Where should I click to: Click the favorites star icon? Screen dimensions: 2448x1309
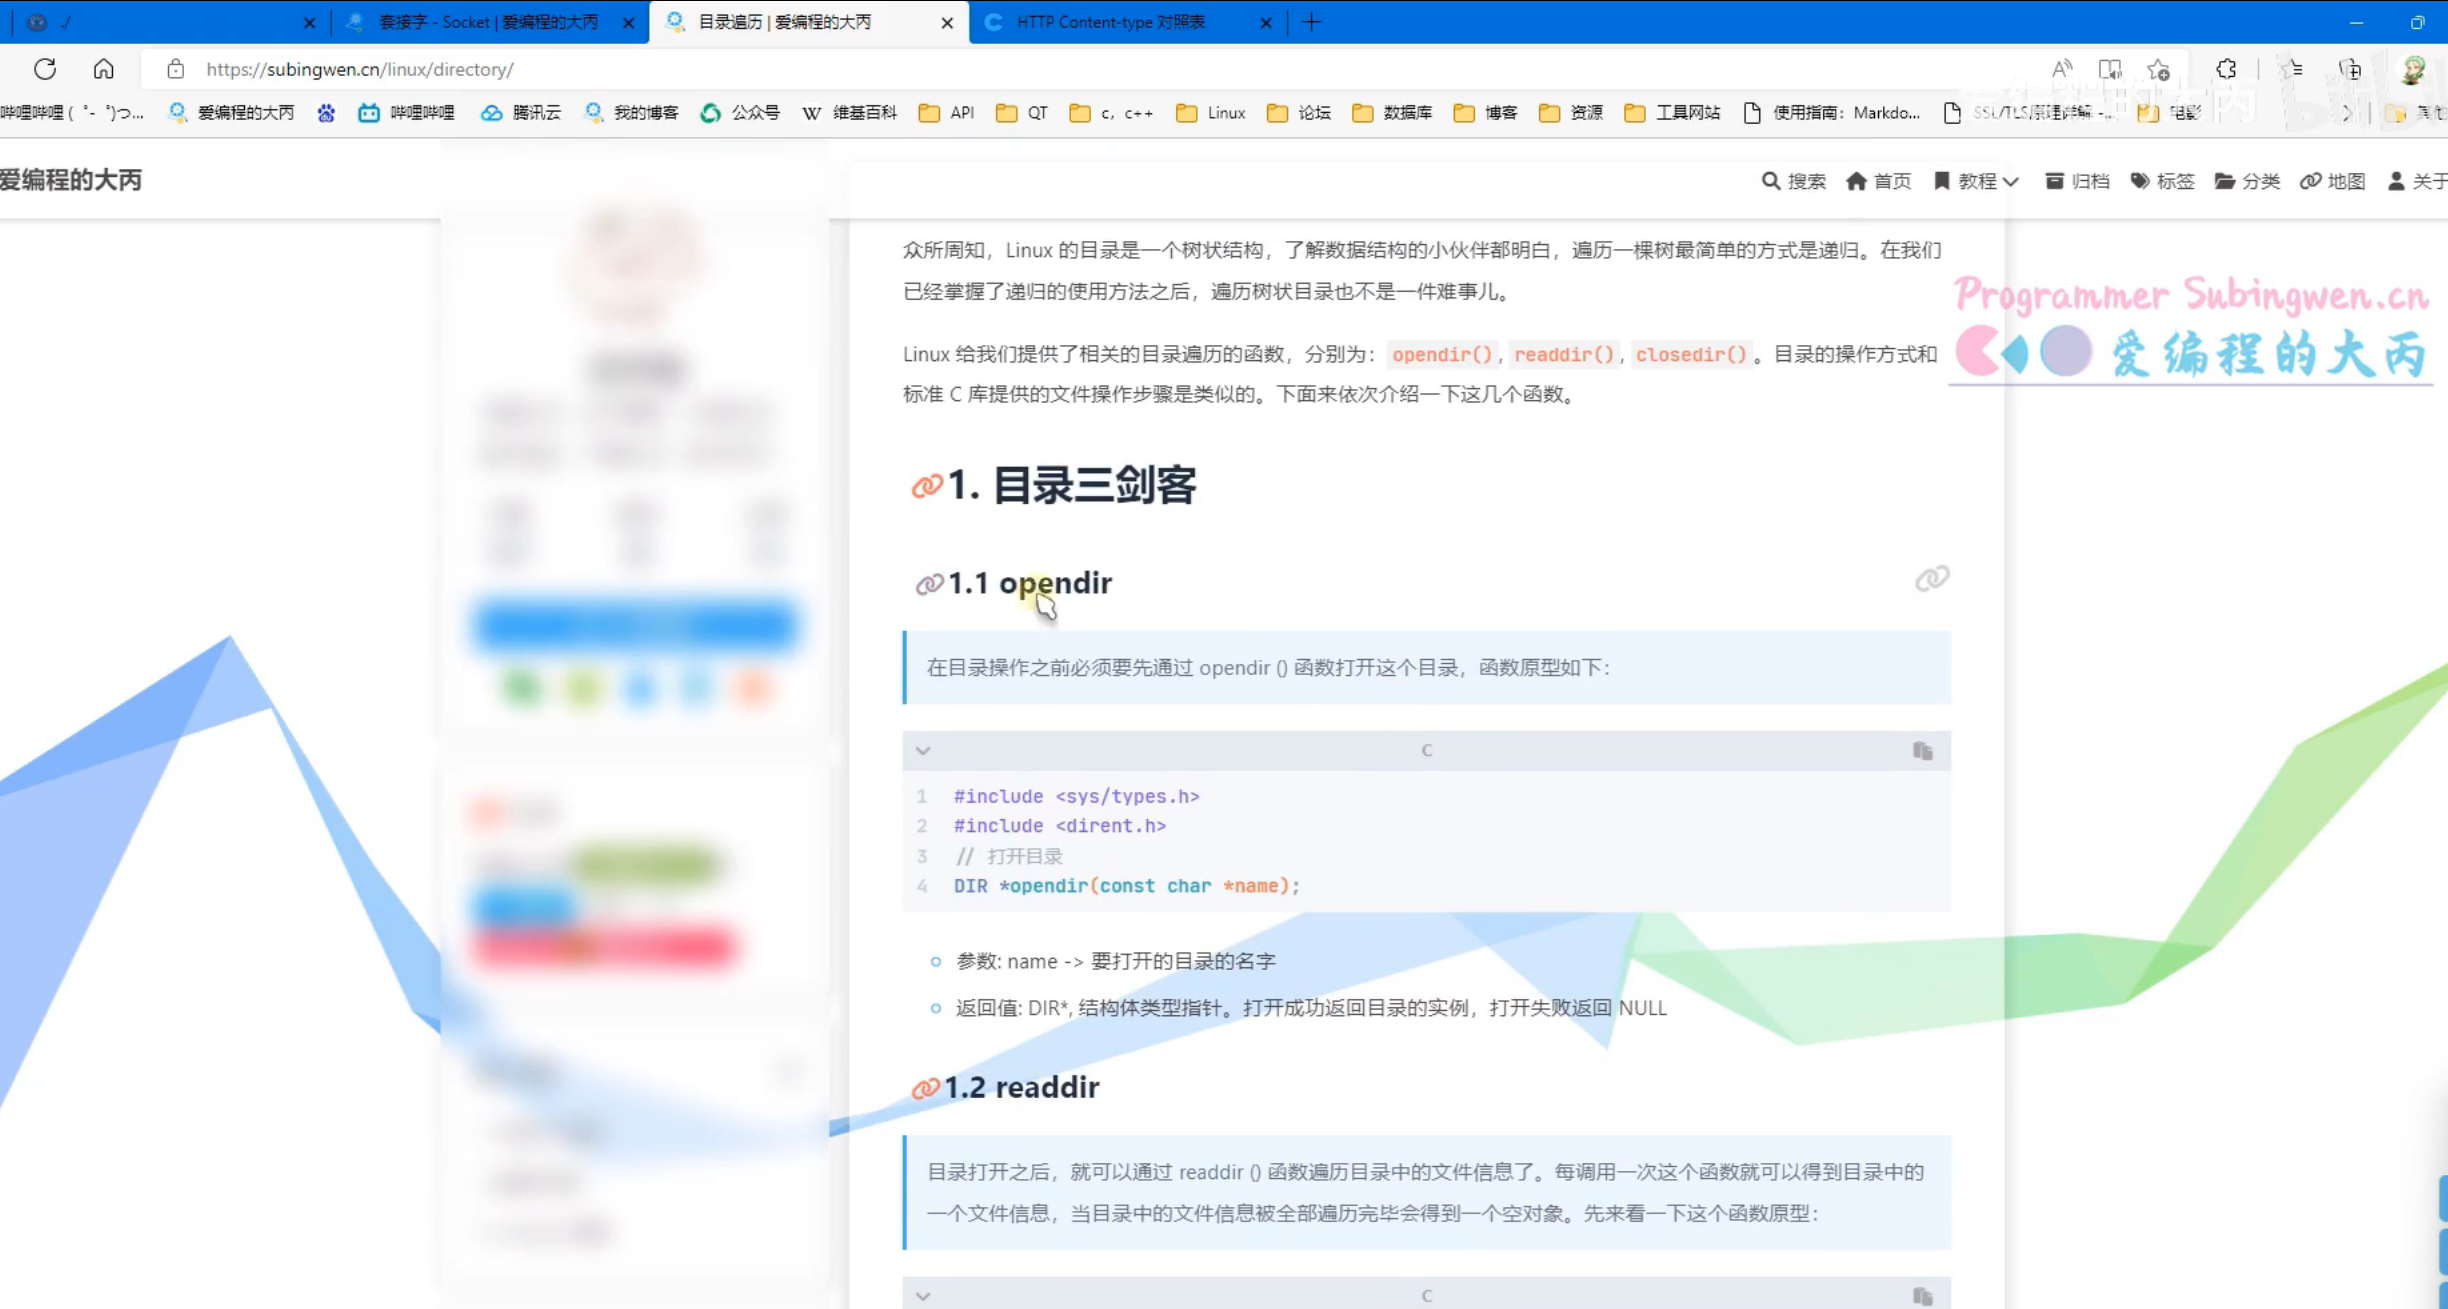[2158, 69]
